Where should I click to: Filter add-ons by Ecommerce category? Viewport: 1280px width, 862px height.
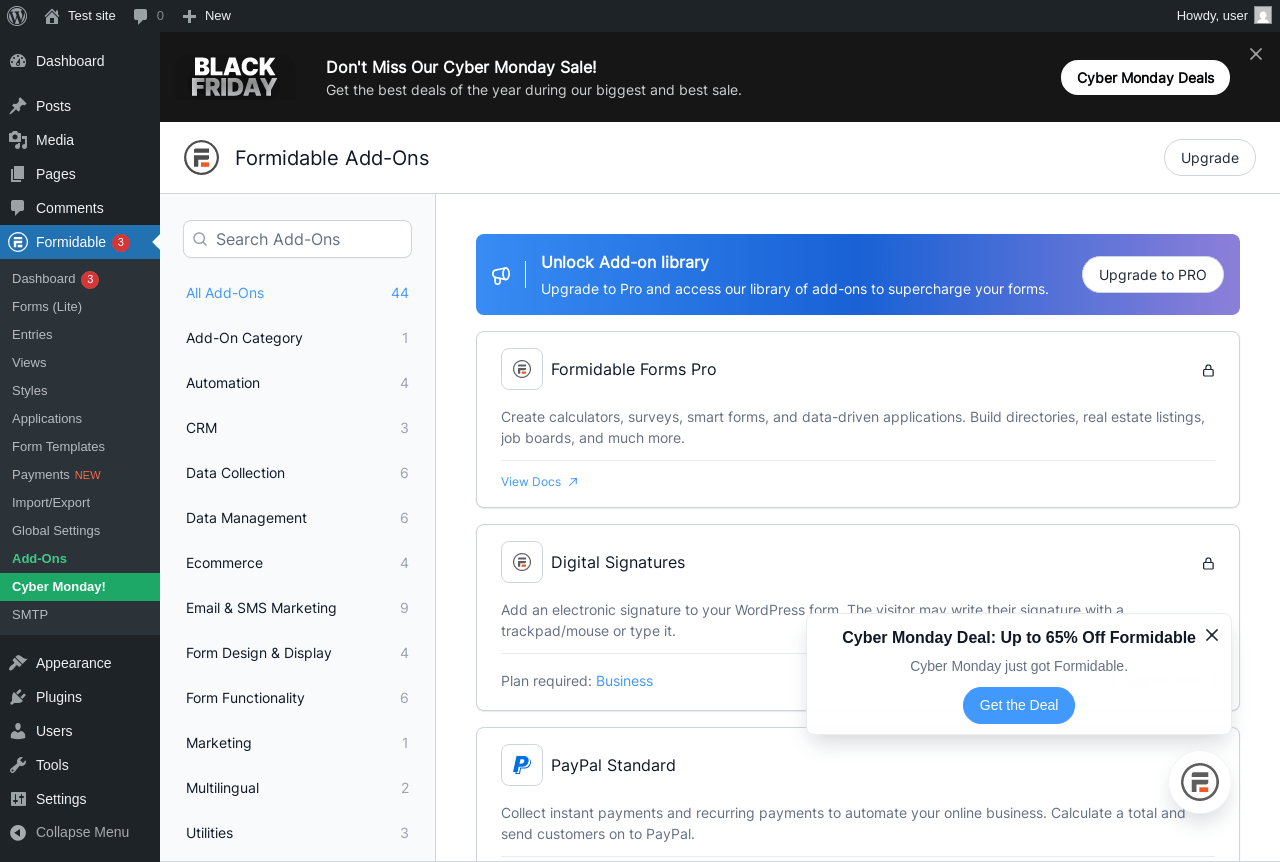click(x=225, y=563)
